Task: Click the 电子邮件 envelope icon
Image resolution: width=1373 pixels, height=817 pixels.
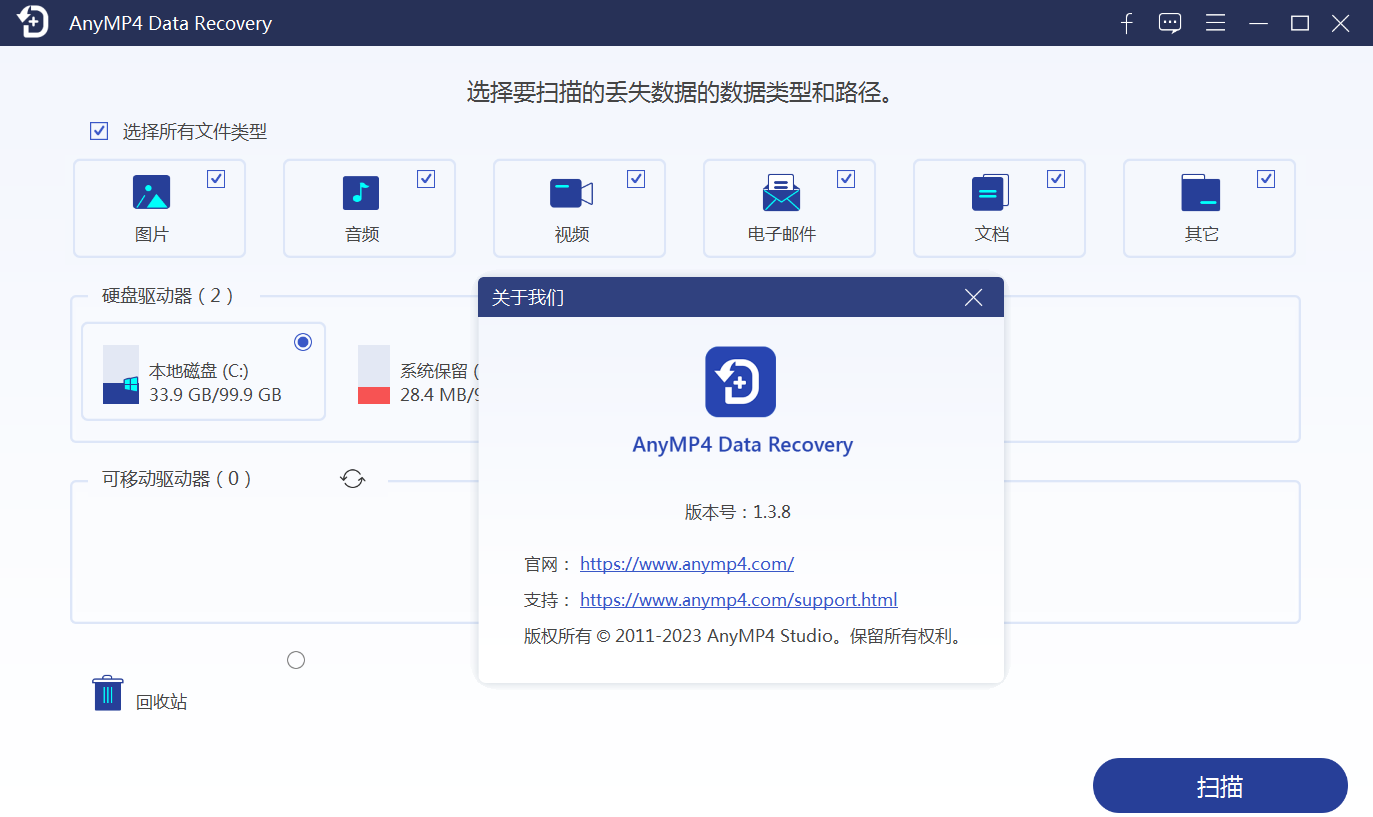Action: coord(781,193)
